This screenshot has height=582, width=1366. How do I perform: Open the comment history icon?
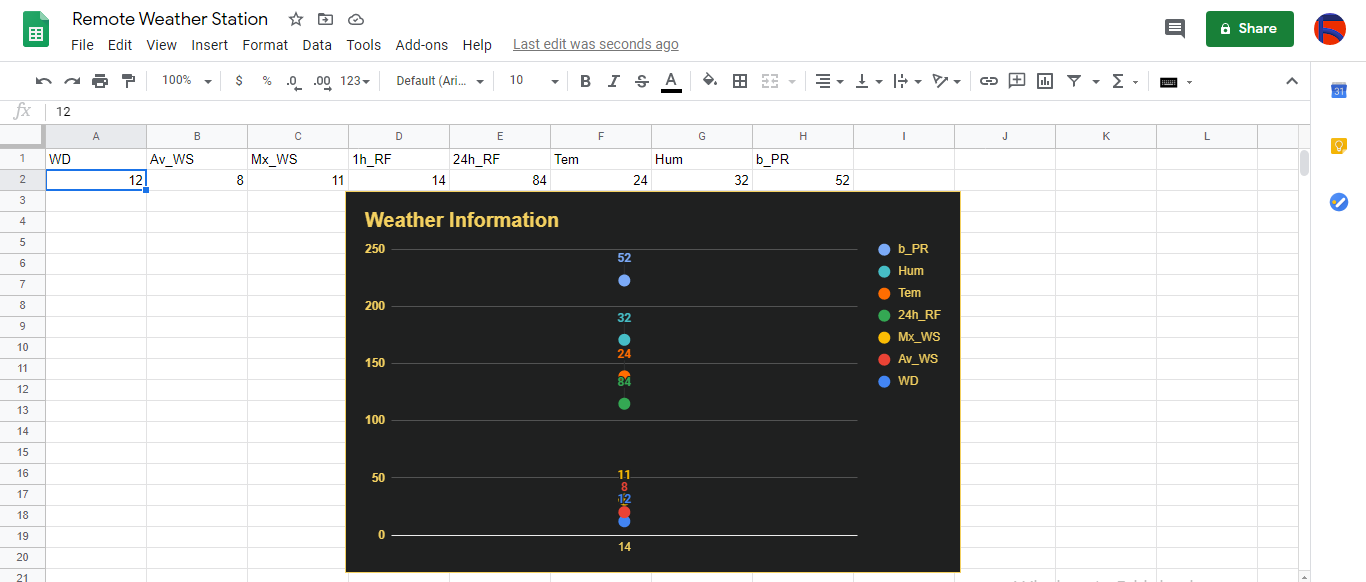click(x=1175, y=29)
